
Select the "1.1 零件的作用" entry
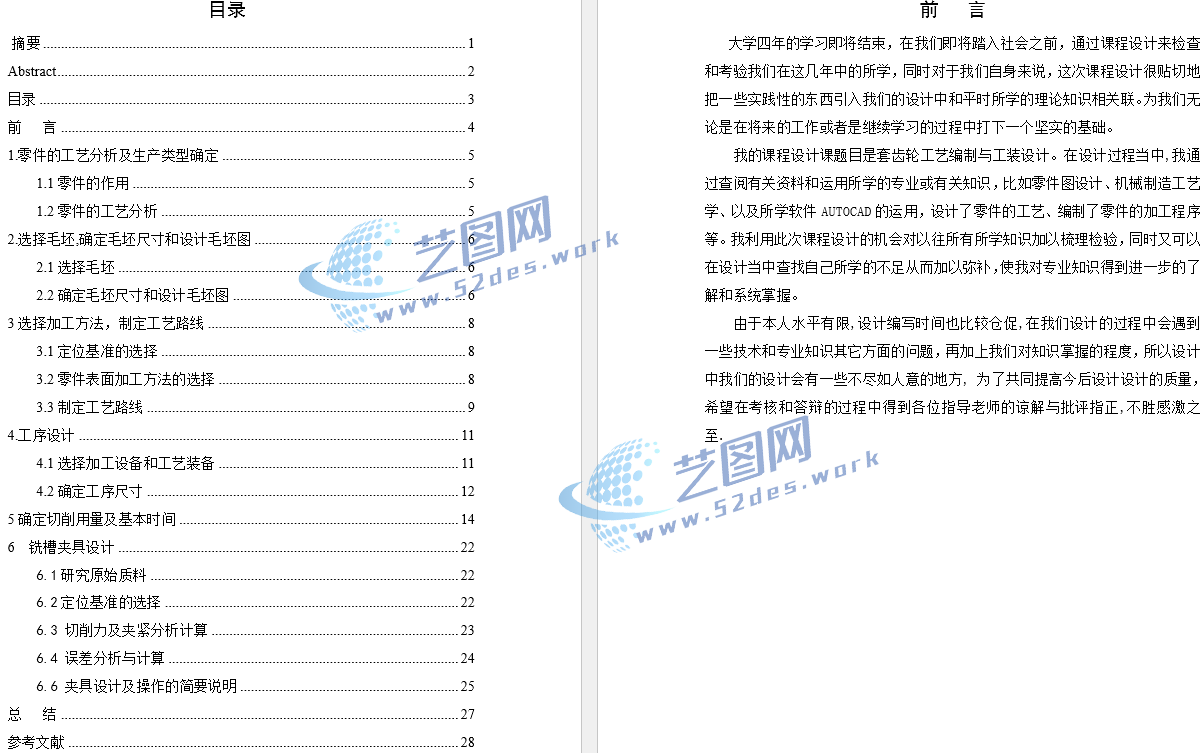coord(255,184)
